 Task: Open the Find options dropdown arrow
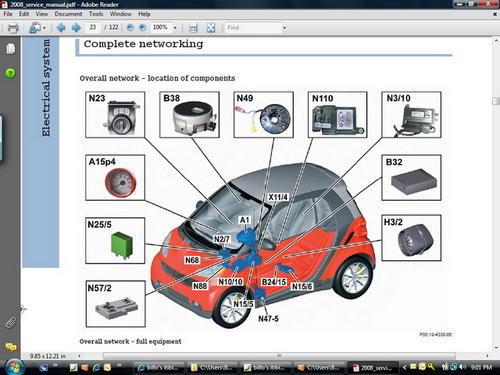284,28
